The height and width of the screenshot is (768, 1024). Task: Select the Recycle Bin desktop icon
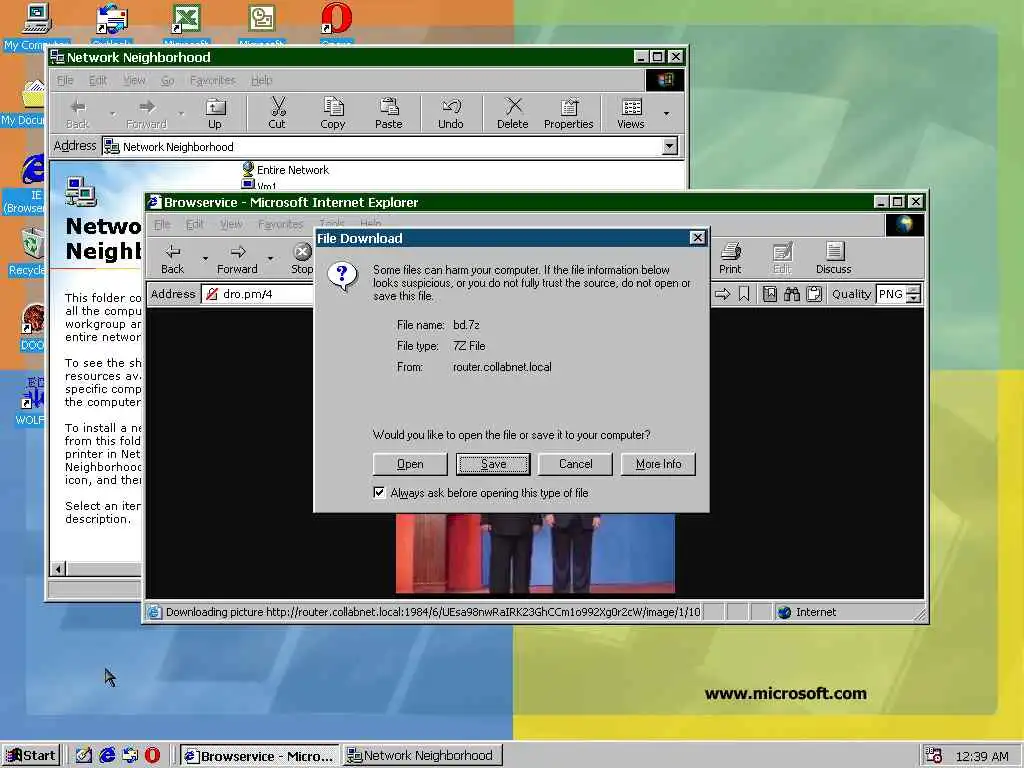[31, 243]
